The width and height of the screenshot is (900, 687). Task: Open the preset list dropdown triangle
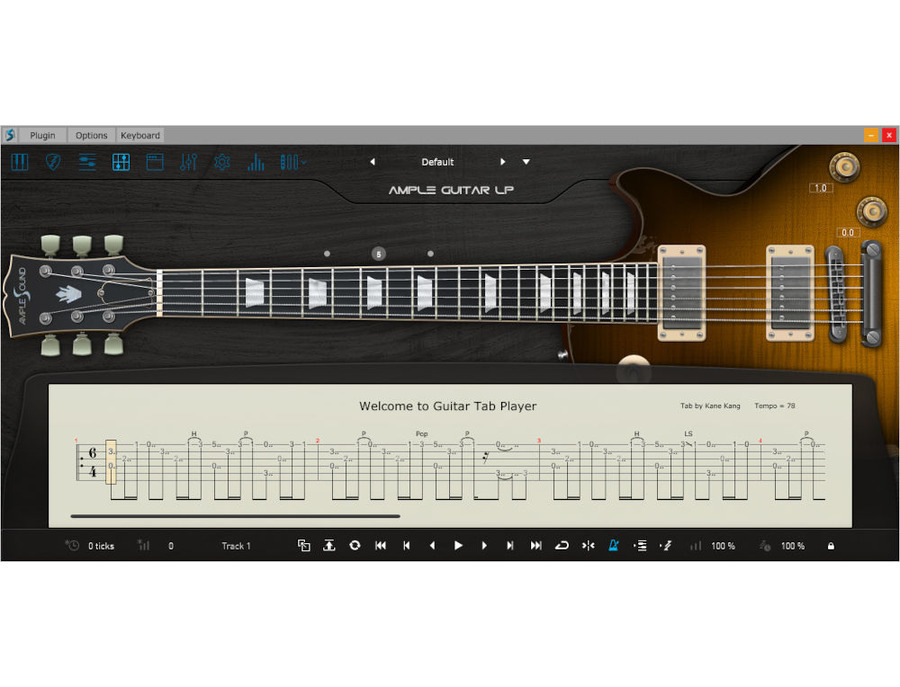coord(526,162)
